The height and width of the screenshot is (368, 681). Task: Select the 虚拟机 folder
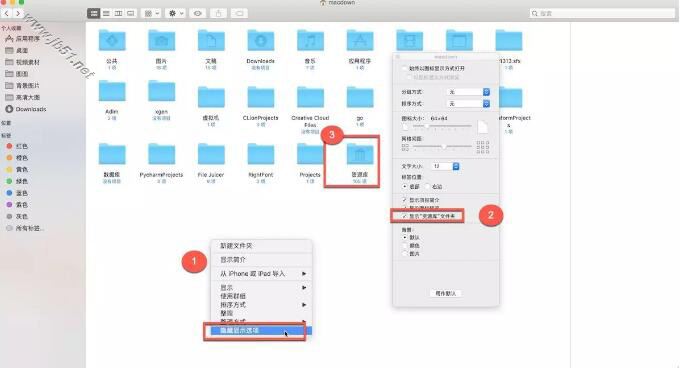[x=211, y=97]
